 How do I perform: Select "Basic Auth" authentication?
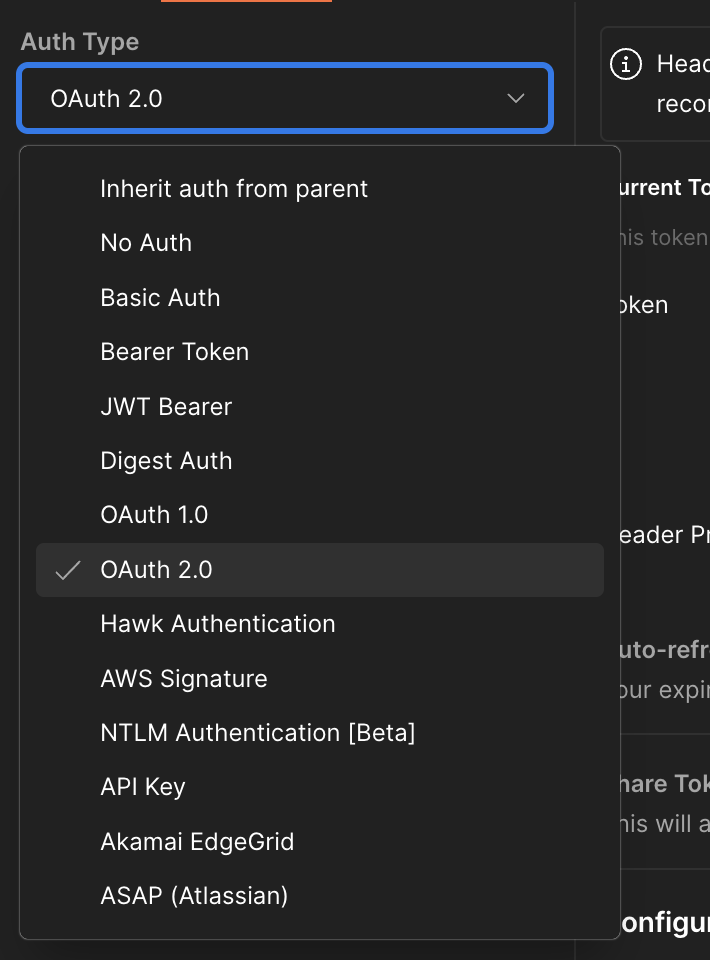point(160,297)
